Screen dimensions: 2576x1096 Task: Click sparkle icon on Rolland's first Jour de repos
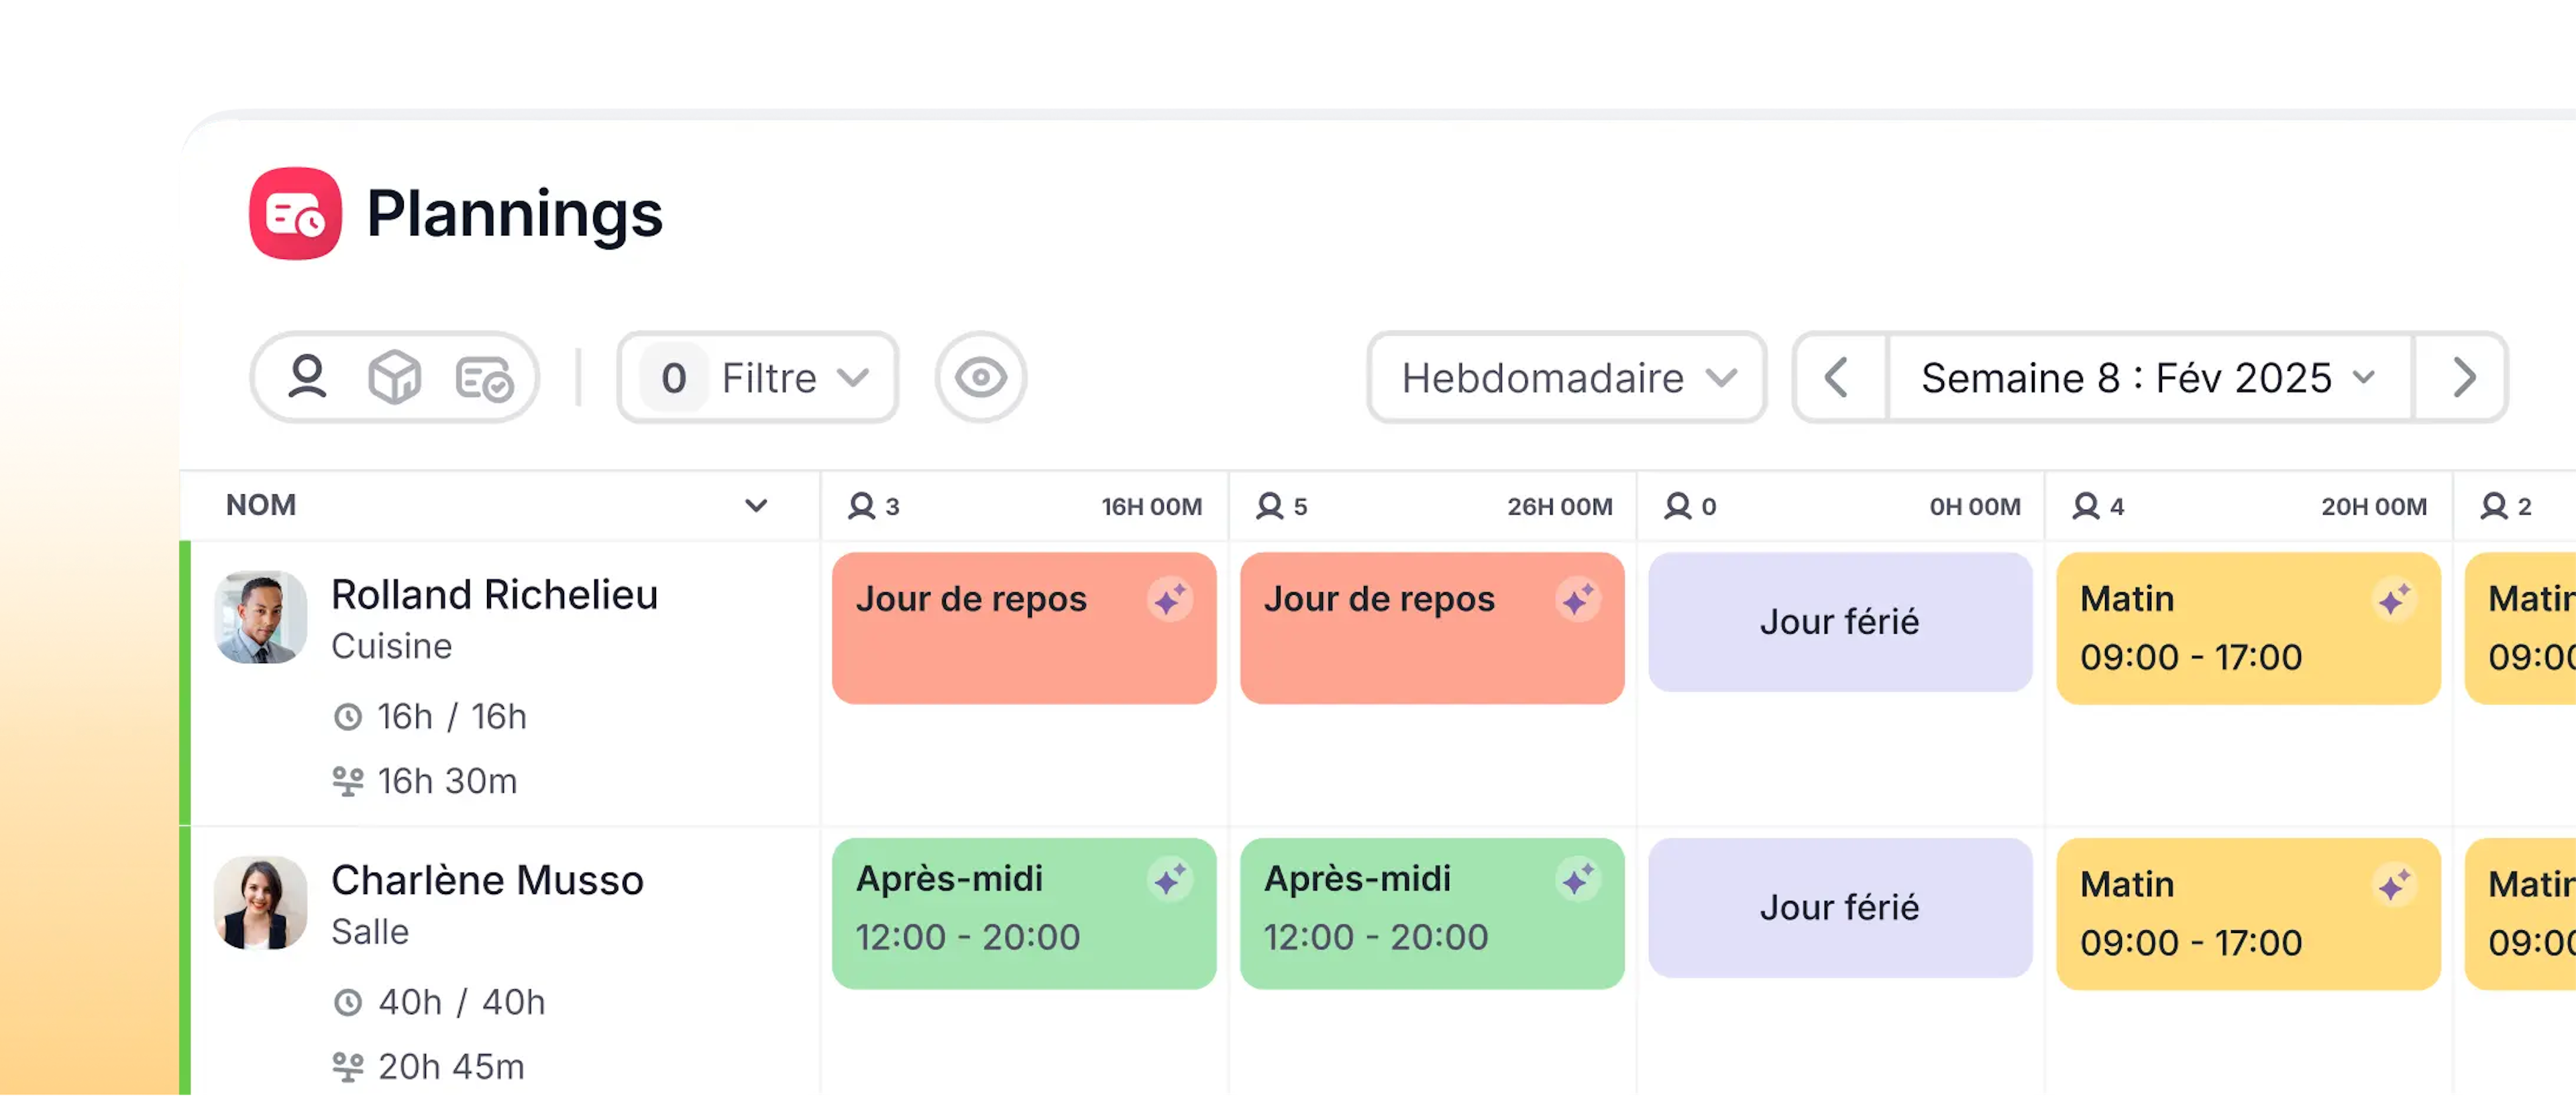pyautogui.click(x=1169, y=600)
